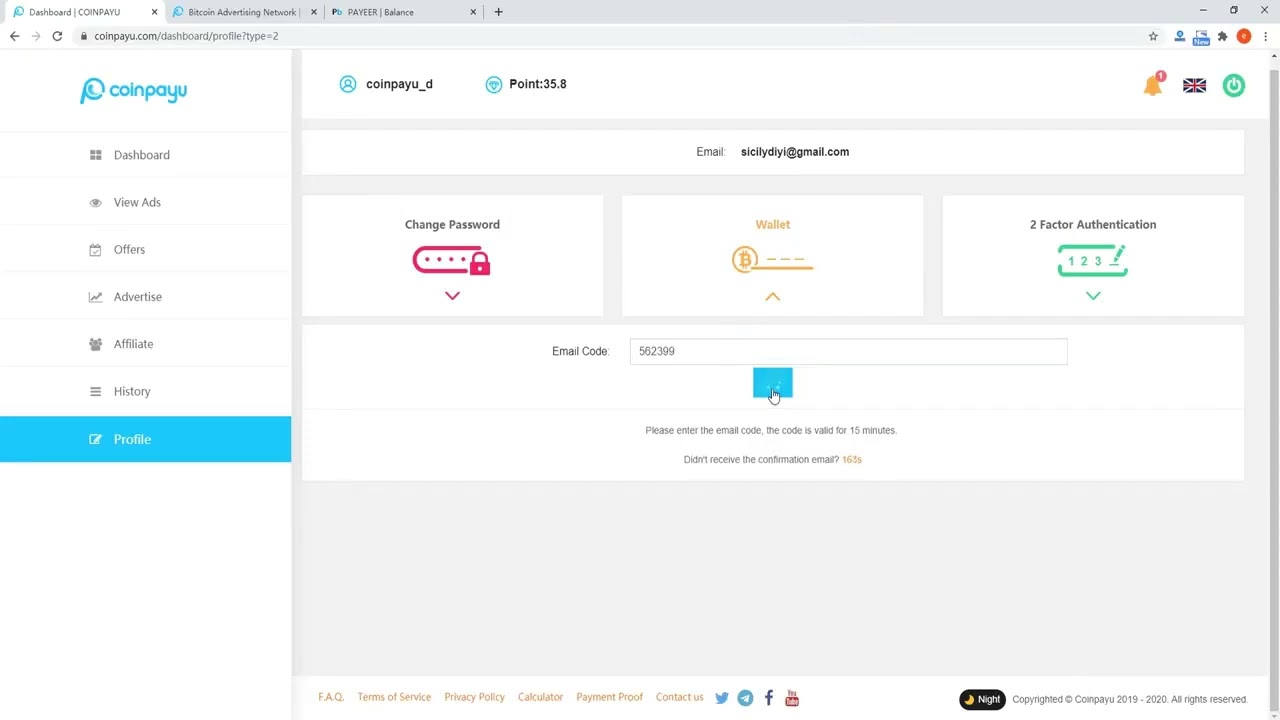Screen dimensions: 1280x720
Task: Open the Chrome three-dot menu
Action: (x=1265, y=36)
